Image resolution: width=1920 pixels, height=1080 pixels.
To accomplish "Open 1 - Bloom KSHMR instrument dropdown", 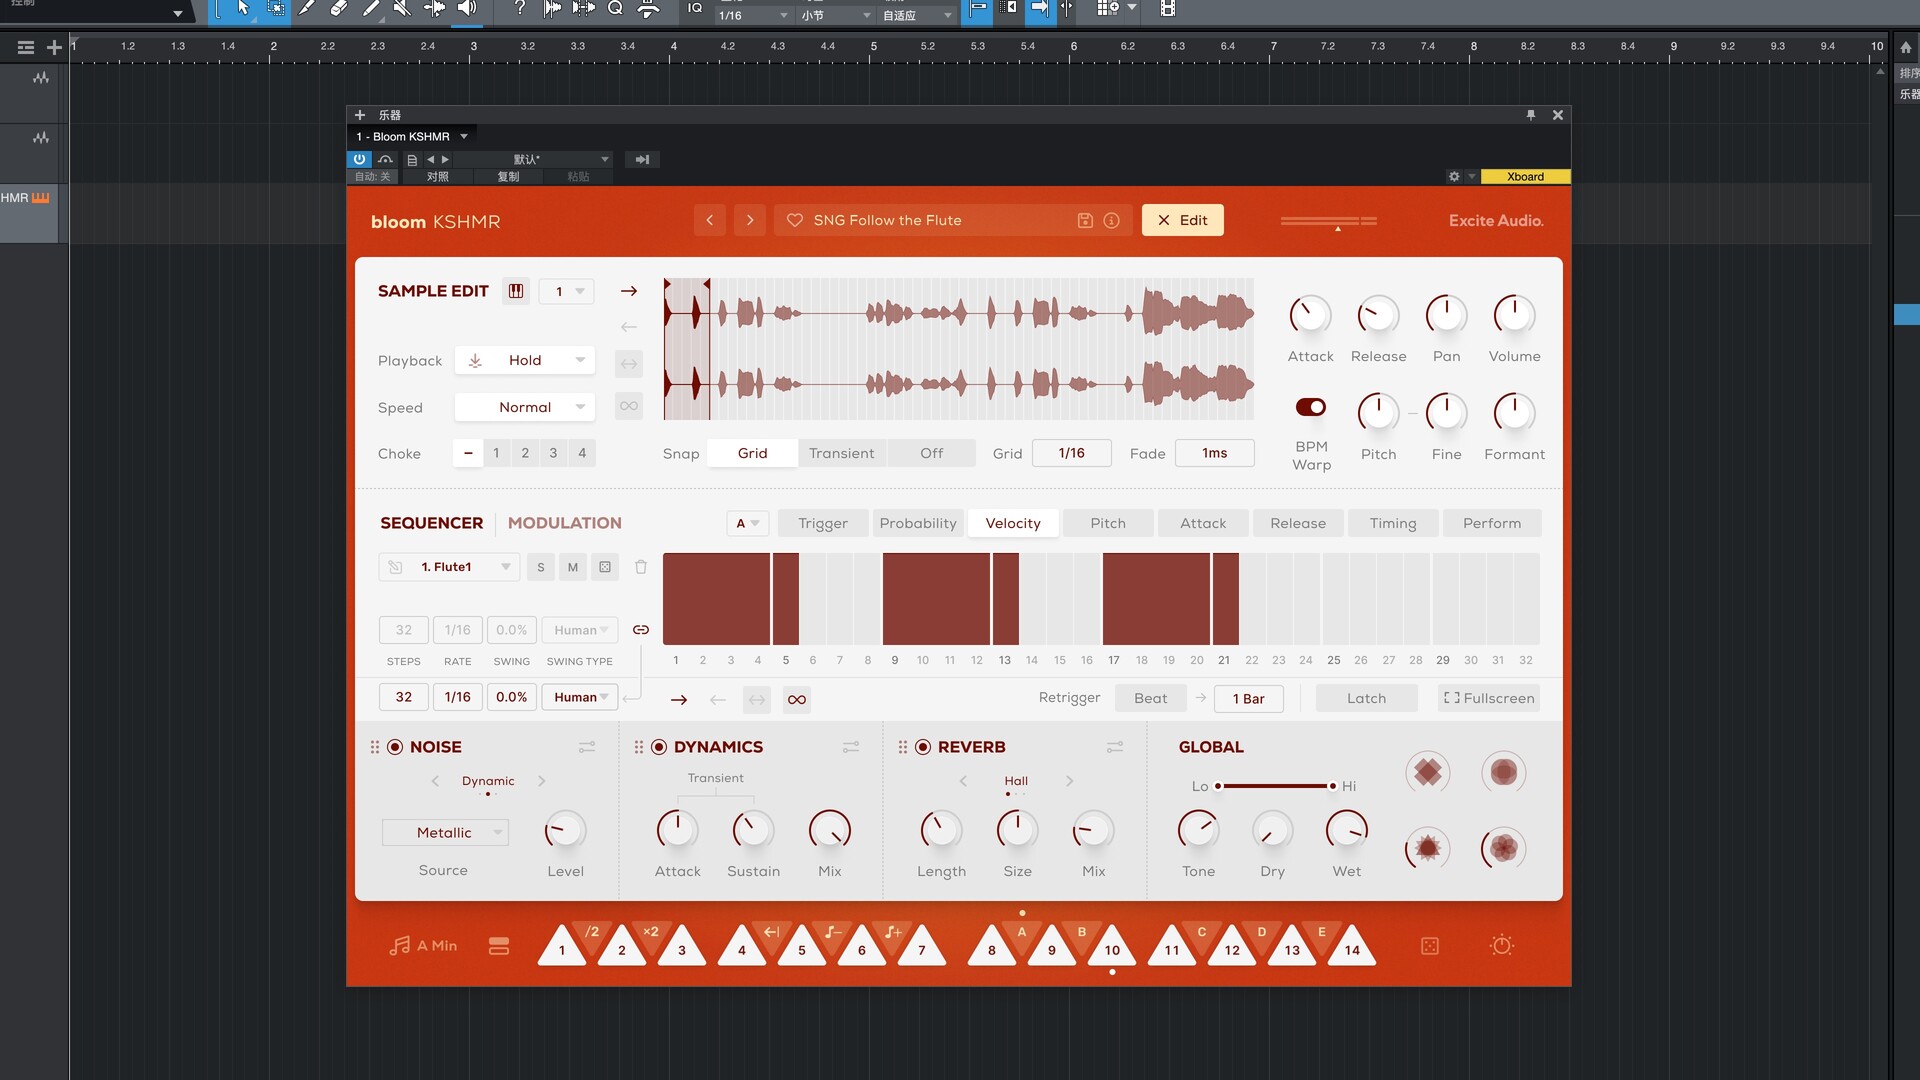I will [412, 136].
